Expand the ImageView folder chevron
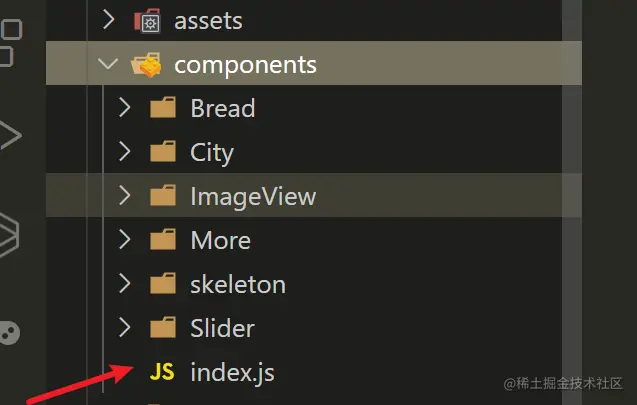 (x=124, y=196)
